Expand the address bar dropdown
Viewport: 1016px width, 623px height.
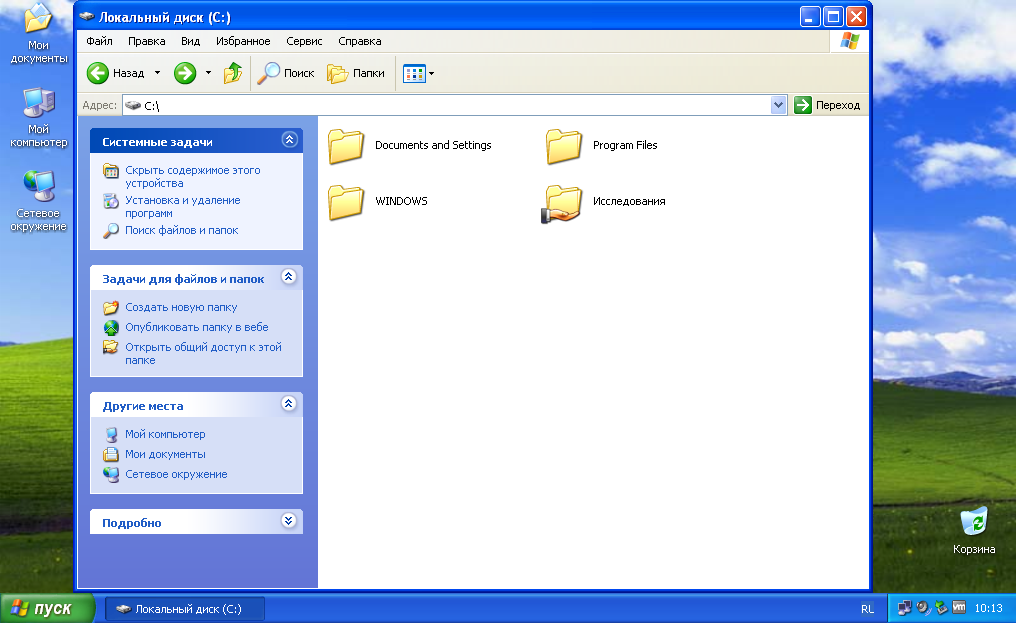click(x=778, y=105)
